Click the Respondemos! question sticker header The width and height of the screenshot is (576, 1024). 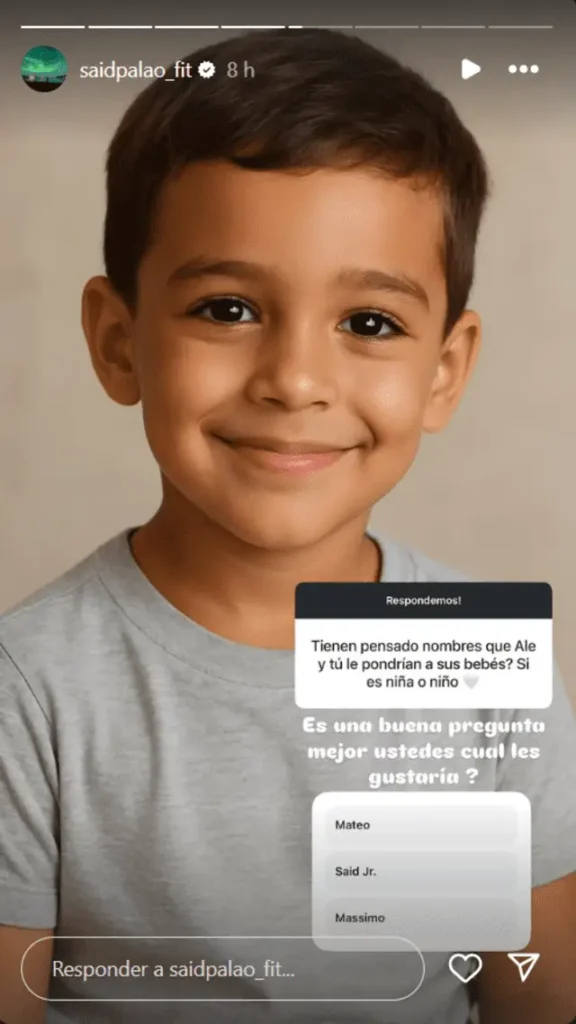[423, 600]
